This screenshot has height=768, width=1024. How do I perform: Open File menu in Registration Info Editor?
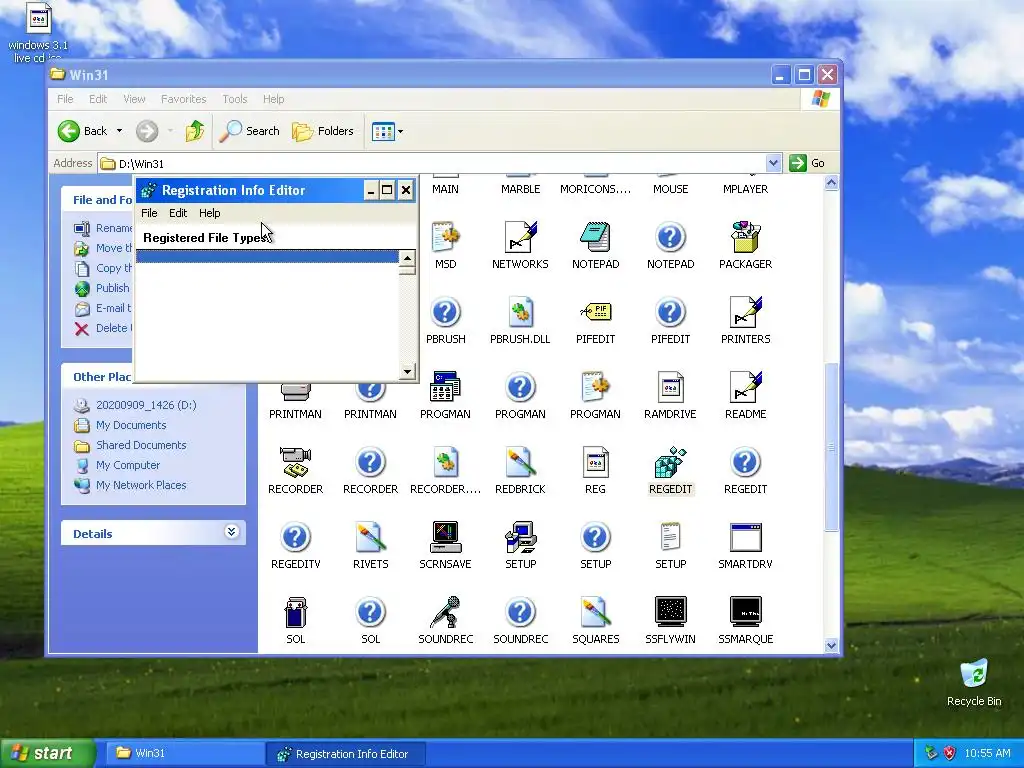click(149, 213)
